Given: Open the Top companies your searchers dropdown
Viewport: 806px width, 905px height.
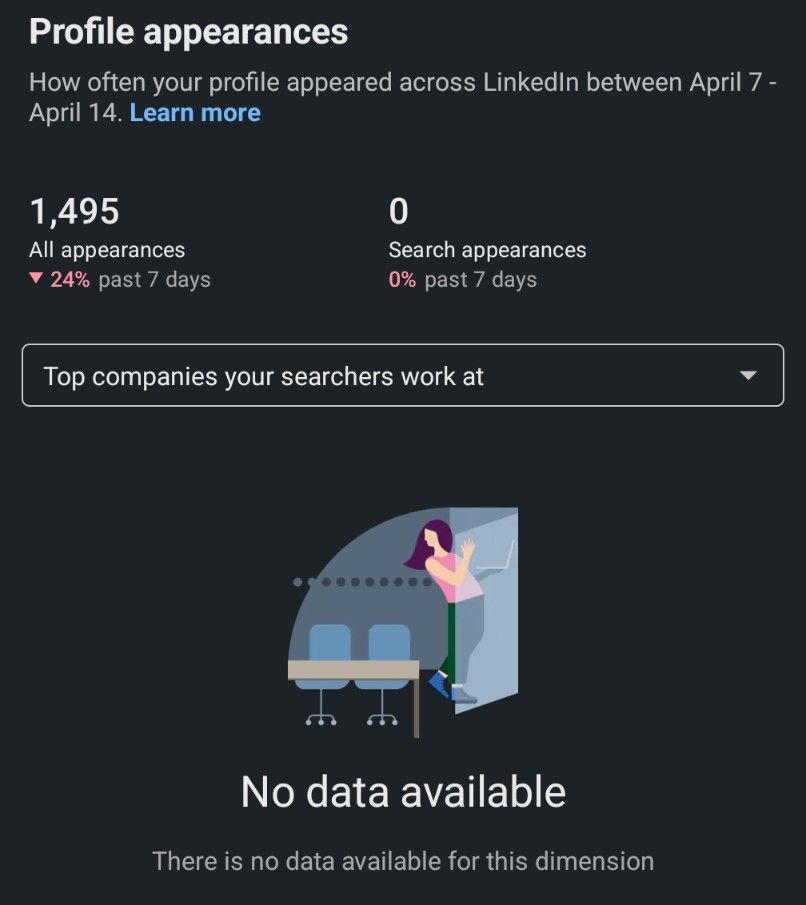Looking at the screenshot, I should [x=264, y=377].
